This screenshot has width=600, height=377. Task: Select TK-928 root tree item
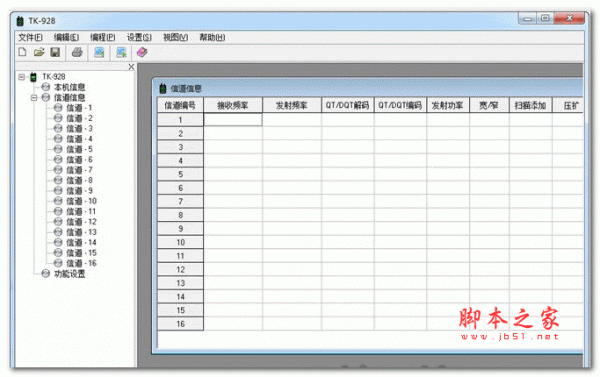[x=54, y=77]
